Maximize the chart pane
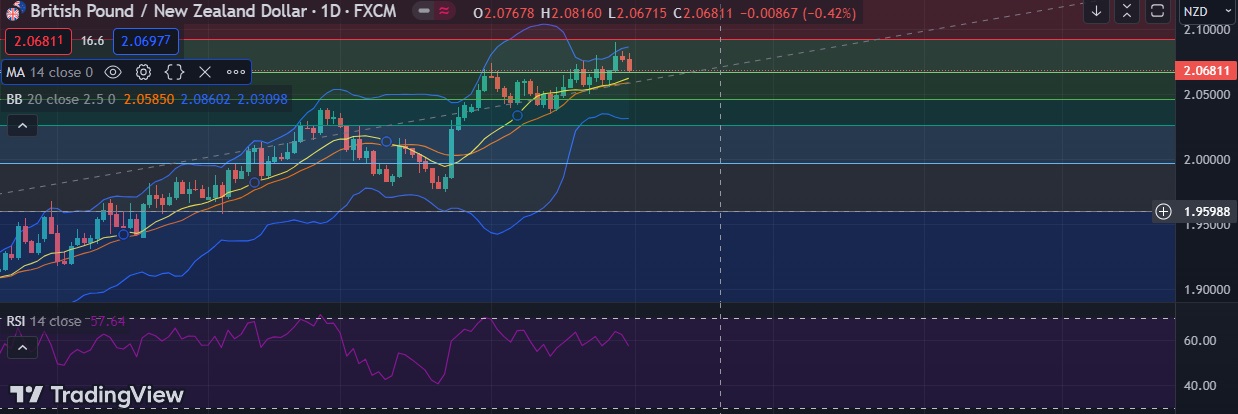 (x=1157, y=11)
